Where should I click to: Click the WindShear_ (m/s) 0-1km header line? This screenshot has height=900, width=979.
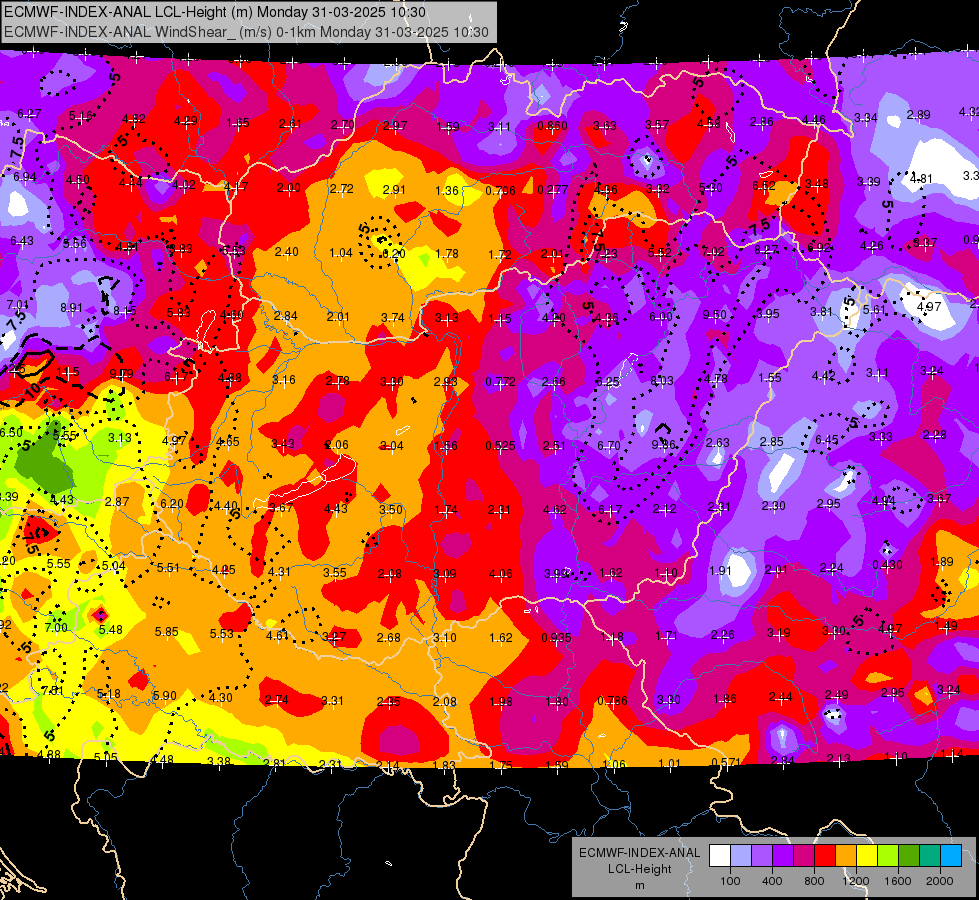(246, 32)
